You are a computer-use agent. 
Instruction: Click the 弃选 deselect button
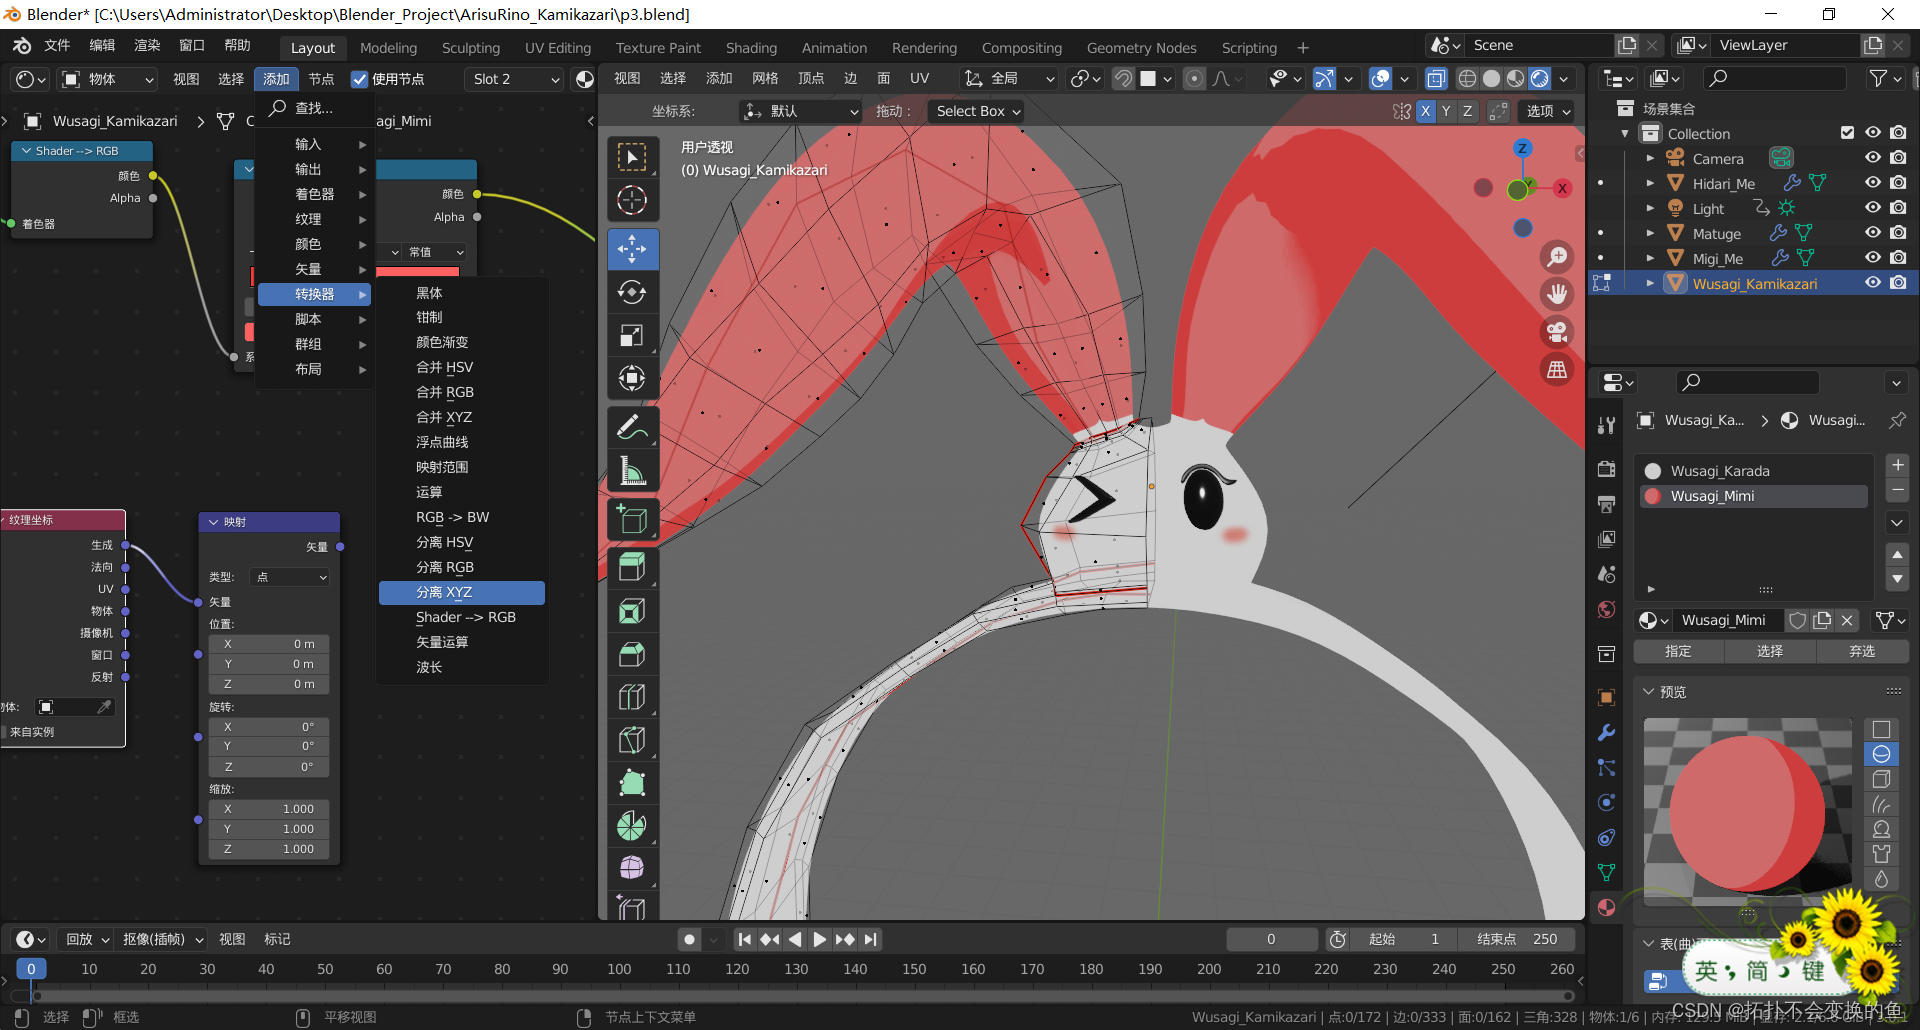[x=1861, y=651]
